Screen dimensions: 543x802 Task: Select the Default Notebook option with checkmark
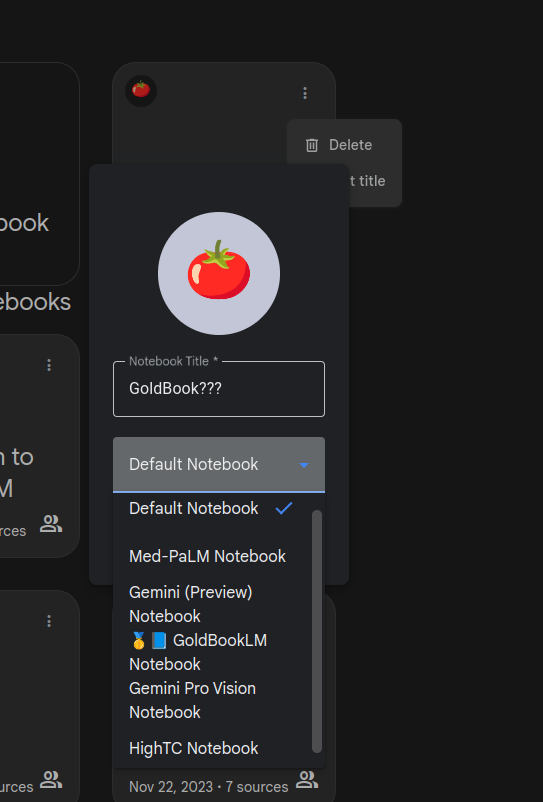point(213,508)
